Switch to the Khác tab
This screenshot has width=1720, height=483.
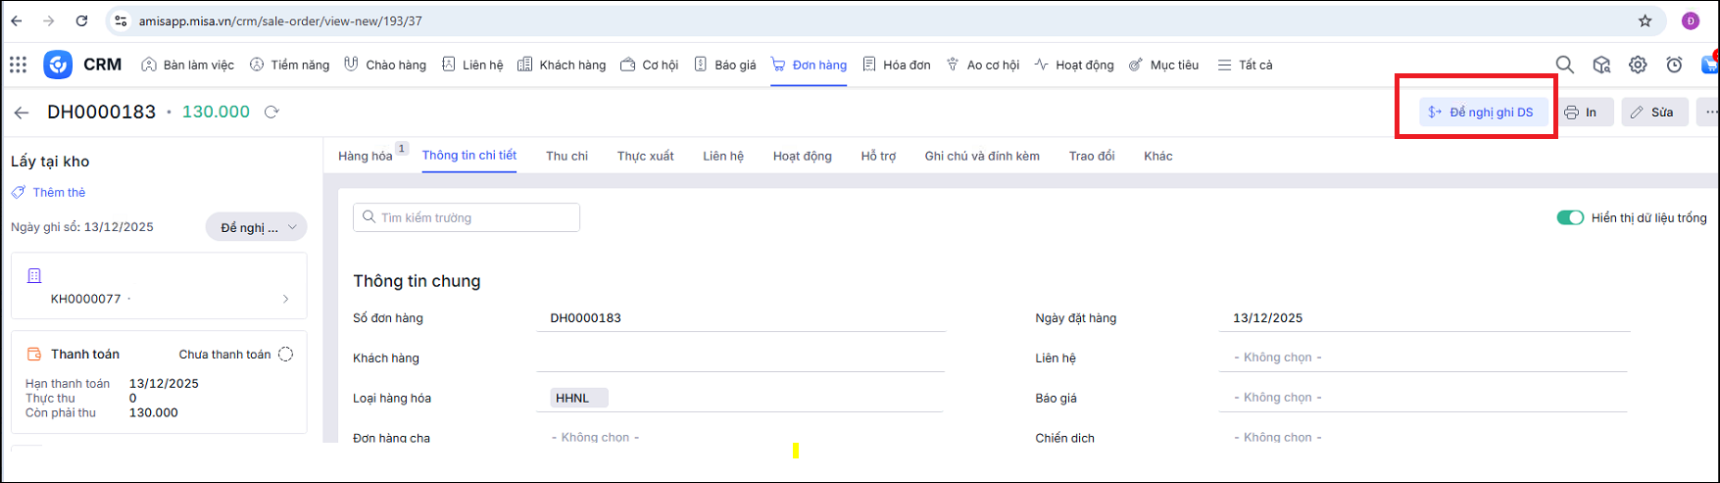1158,156
